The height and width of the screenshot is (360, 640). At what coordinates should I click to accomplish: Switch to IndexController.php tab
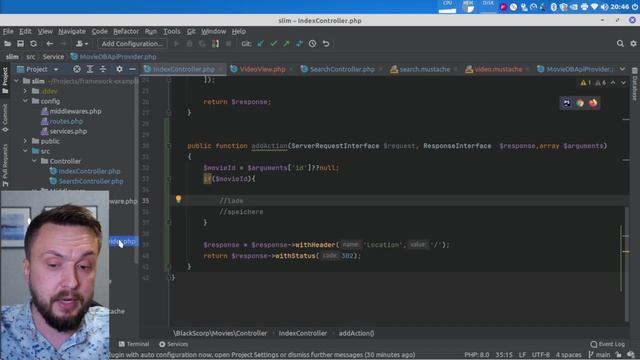(x=184, y=69)
